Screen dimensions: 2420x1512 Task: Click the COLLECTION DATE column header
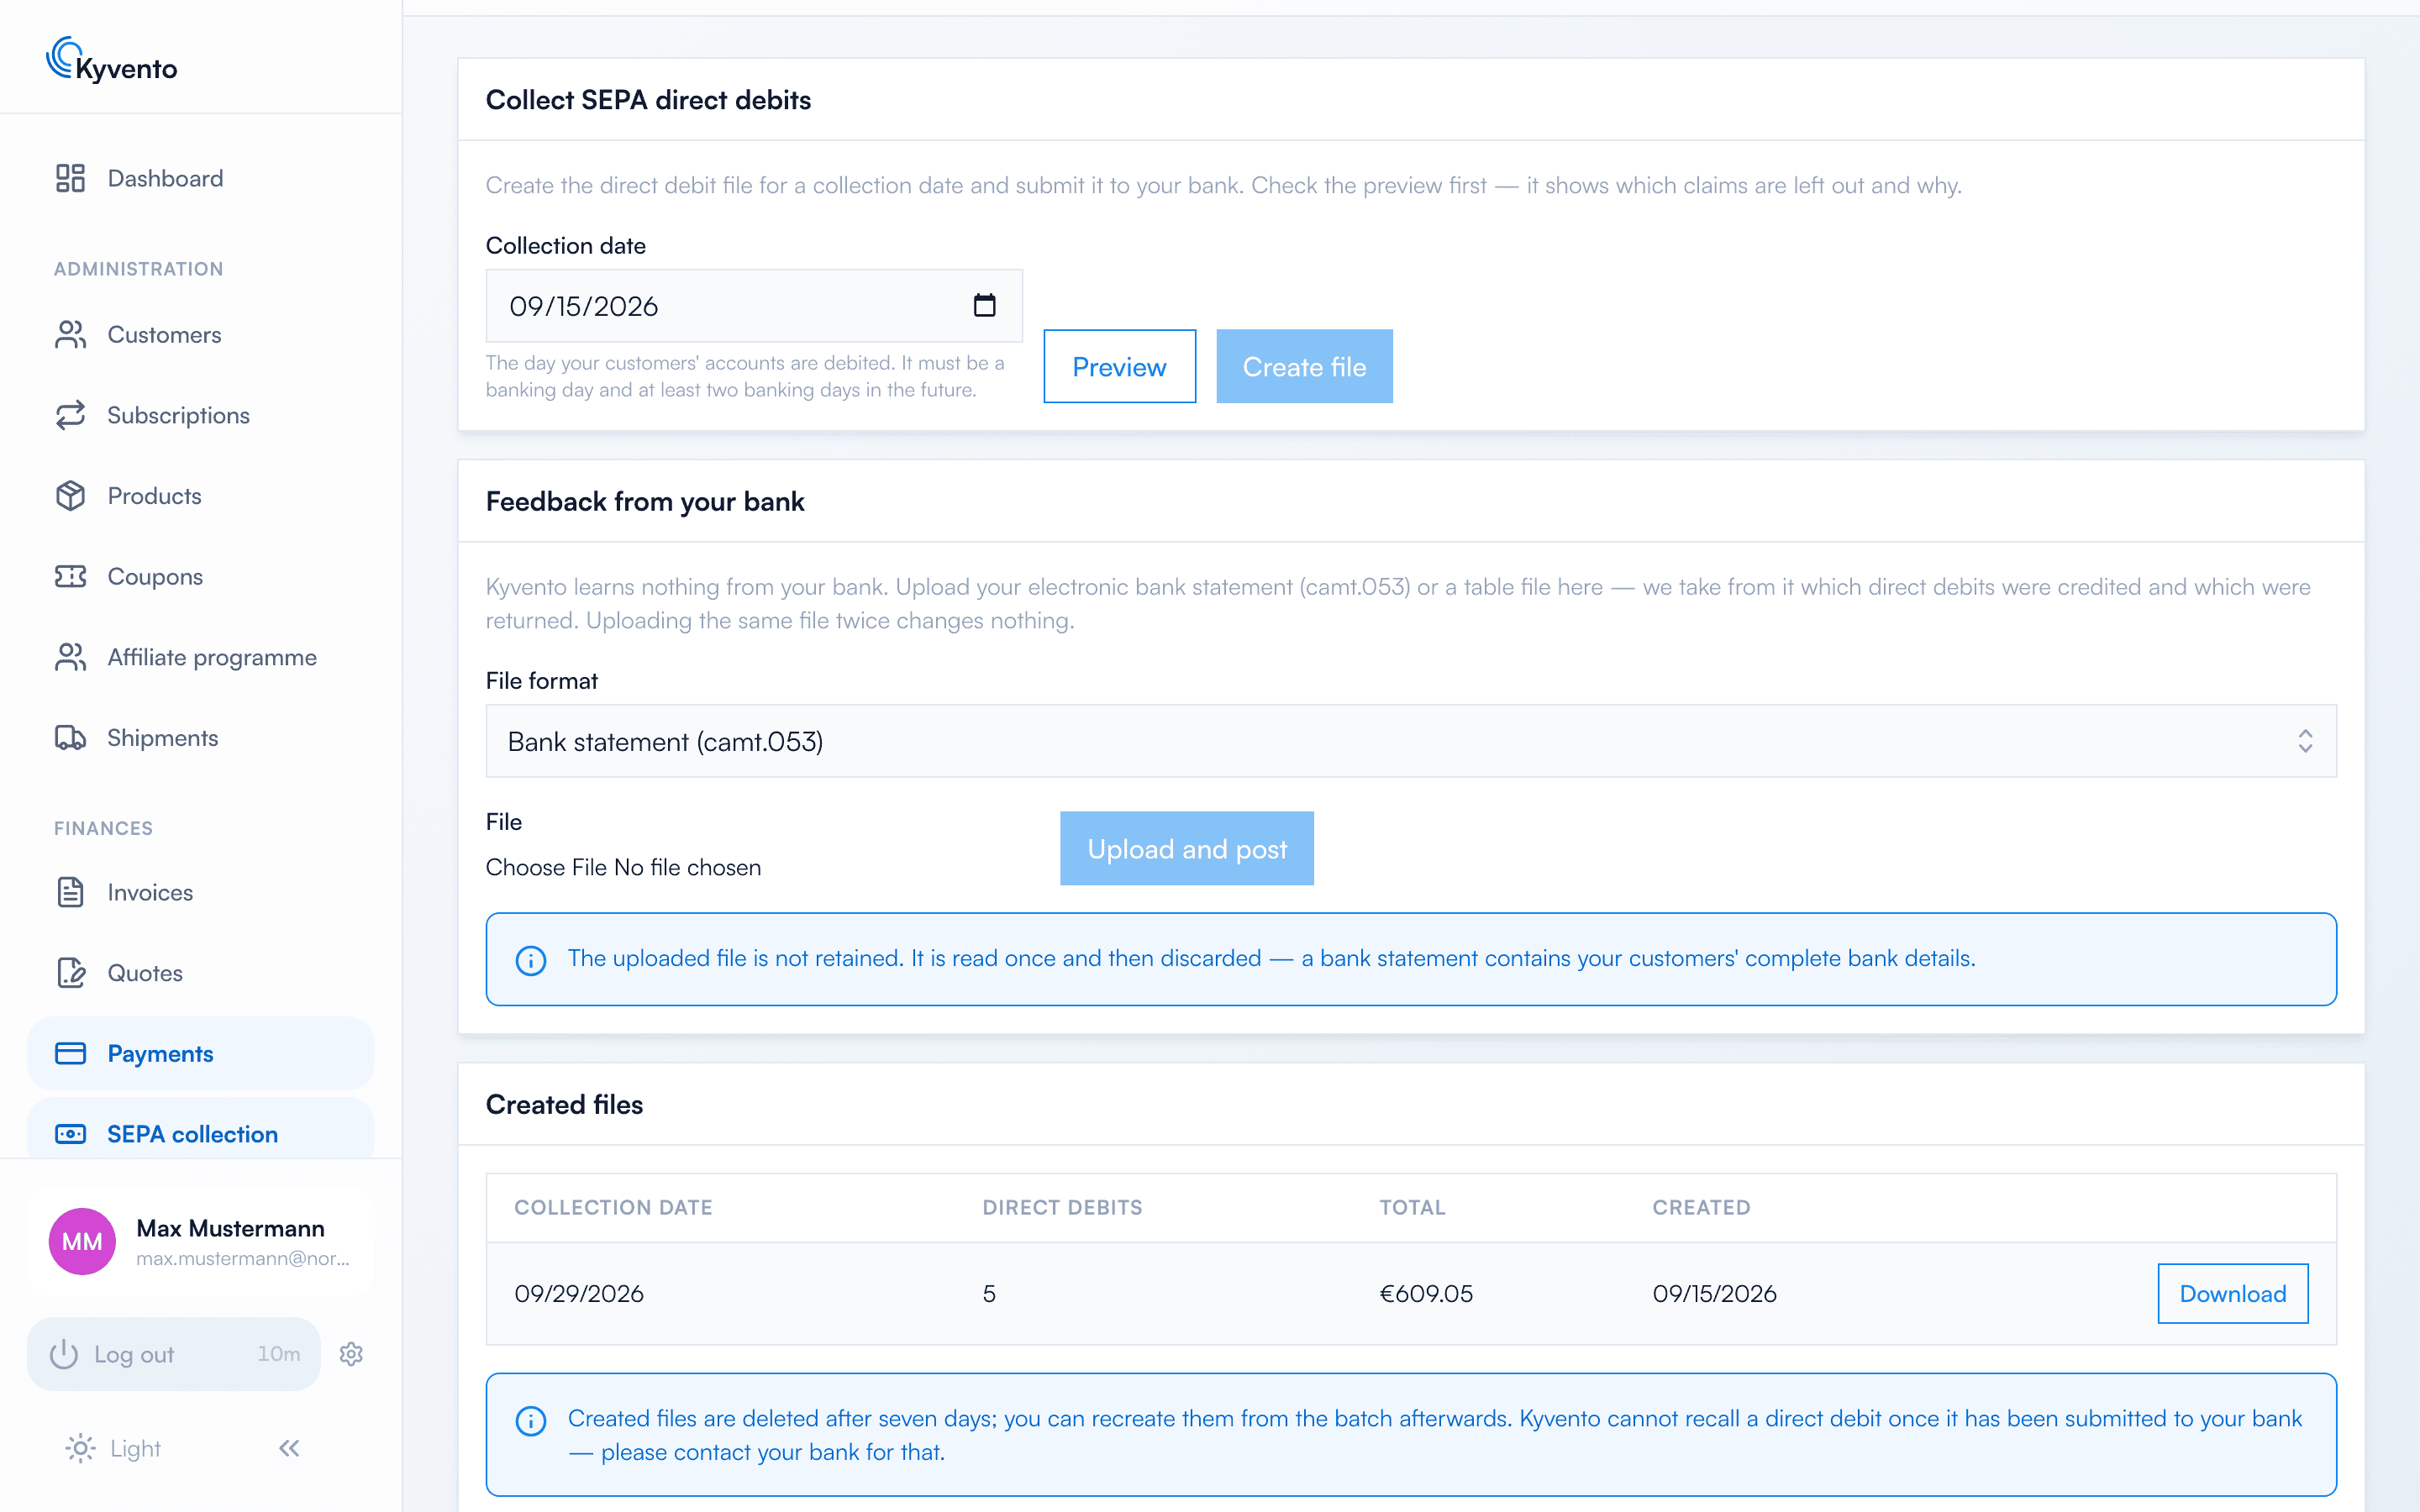(x=613, y=1207)
